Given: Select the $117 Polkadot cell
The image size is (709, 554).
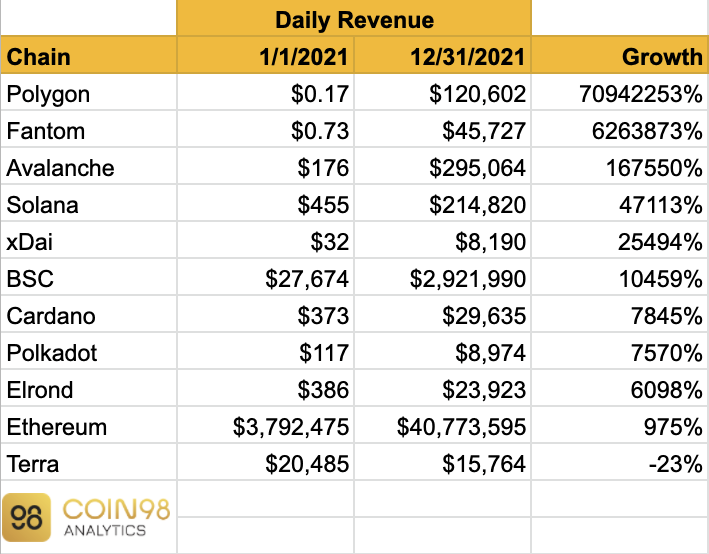Looking at the screenshot, I should [x=265, y=351].
